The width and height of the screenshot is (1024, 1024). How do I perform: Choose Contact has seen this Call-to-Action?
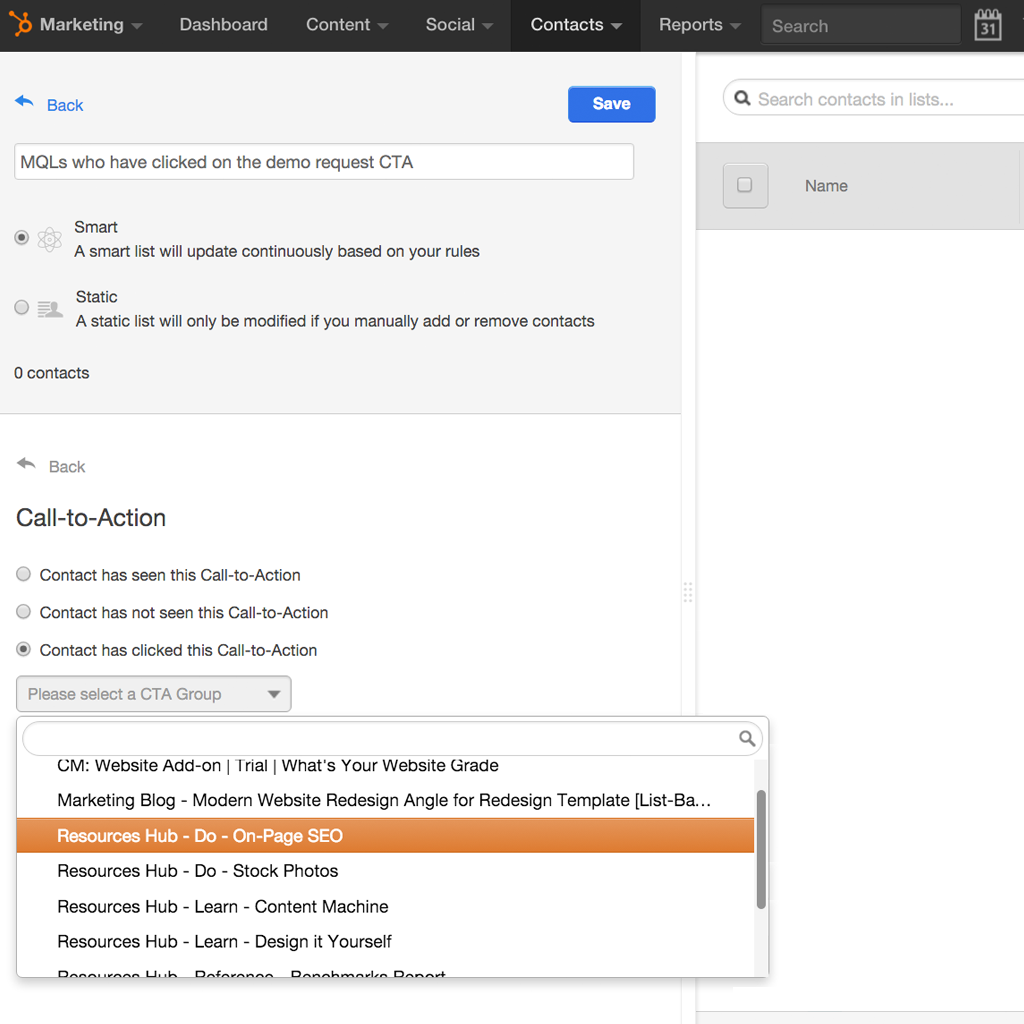pyautogui.click(x=23, y=574)
